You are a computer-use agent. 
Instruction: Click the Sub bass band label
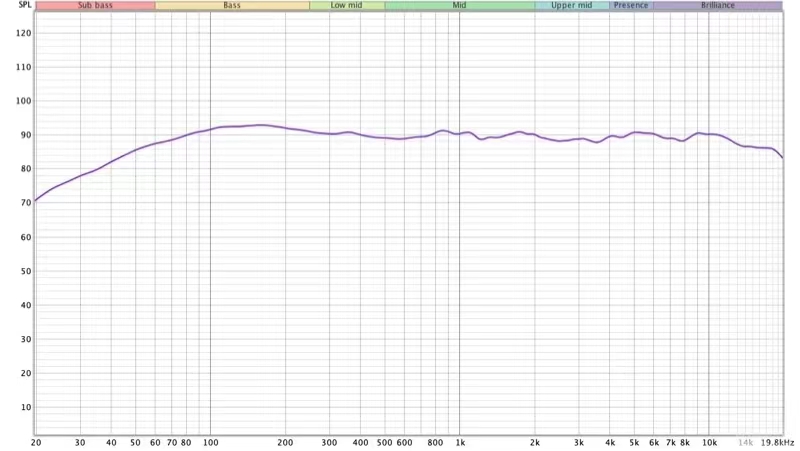[x=95, y=6]
